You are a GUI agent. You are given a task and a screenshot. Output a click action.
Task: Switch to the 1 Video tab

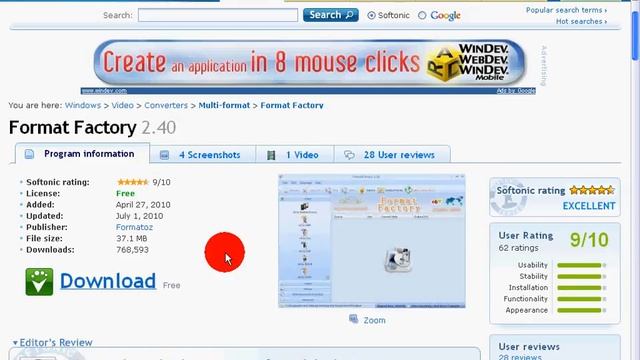click(295, 155)
